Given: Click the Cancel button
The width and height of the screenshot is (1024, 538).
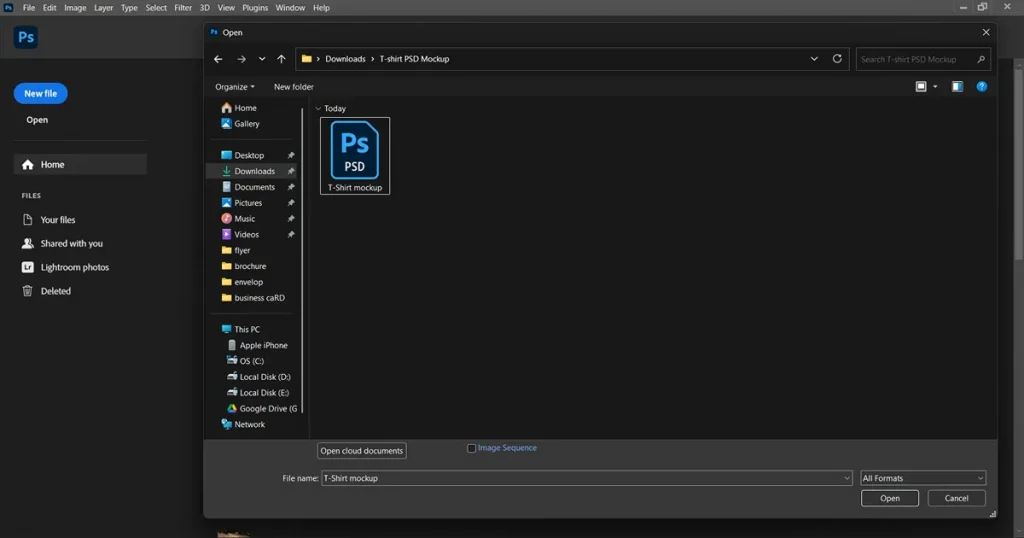Looking at the screenshot, I should 957,498.
